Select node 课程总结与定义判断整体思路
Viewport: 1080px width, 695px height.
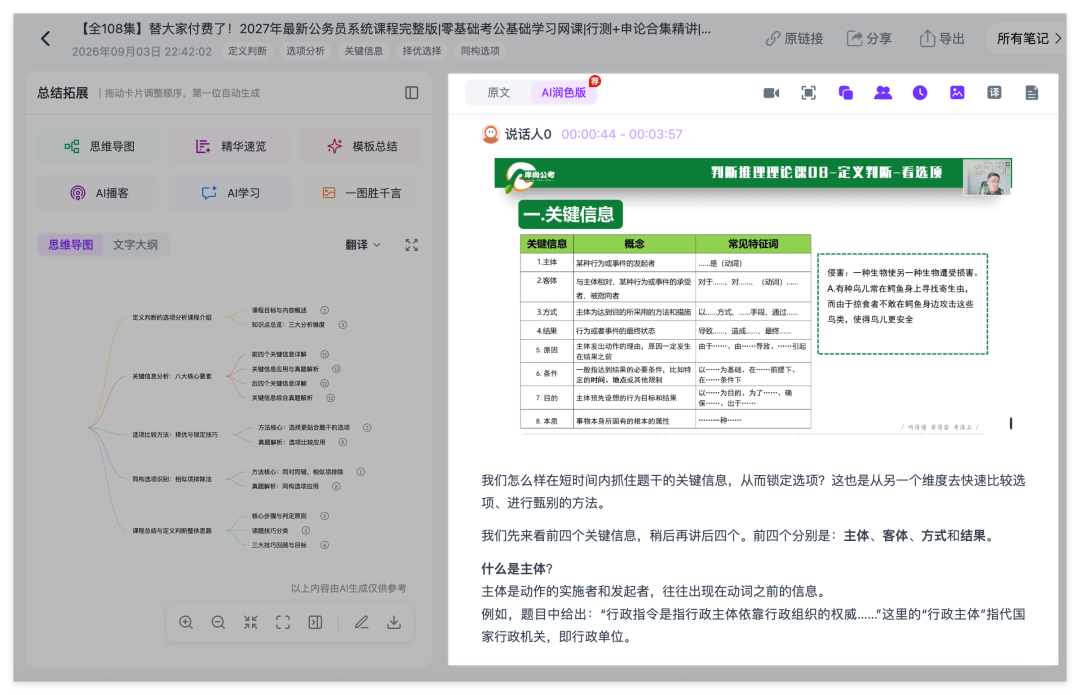(172, 531)
